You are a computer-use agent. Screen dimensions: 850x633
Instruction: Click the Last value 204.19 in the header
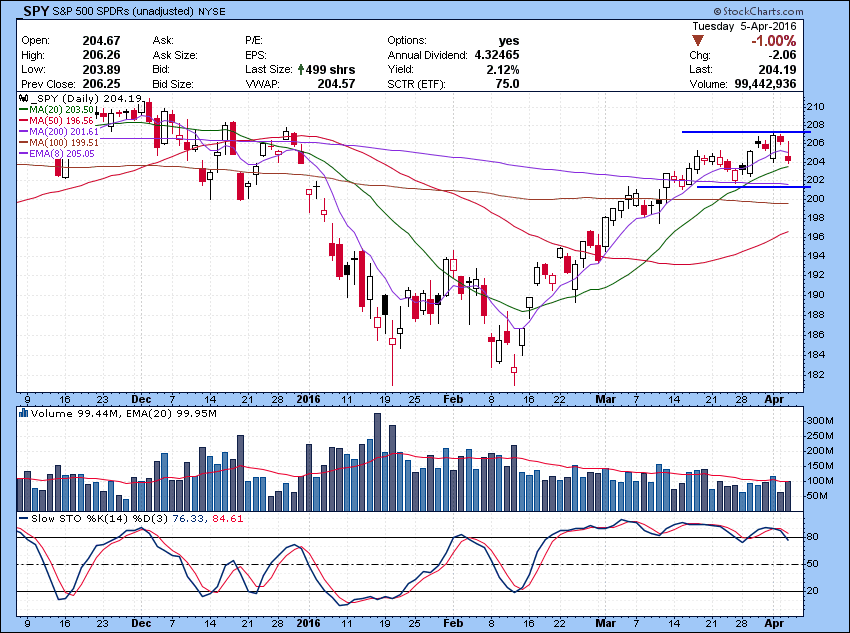778,69
